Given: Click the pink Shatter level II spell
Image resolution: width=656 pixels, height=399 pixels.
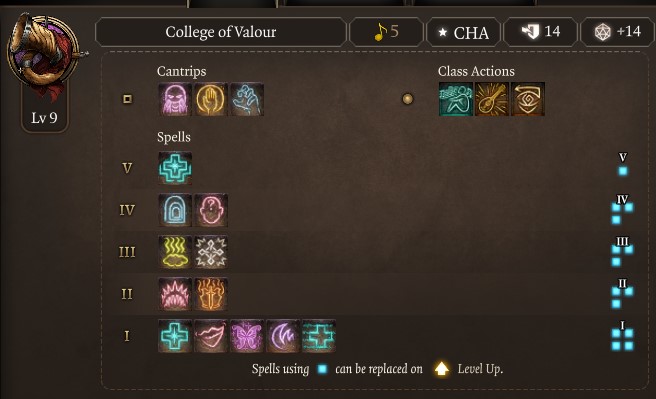Looking at the screenshot, I should (175, 294).
